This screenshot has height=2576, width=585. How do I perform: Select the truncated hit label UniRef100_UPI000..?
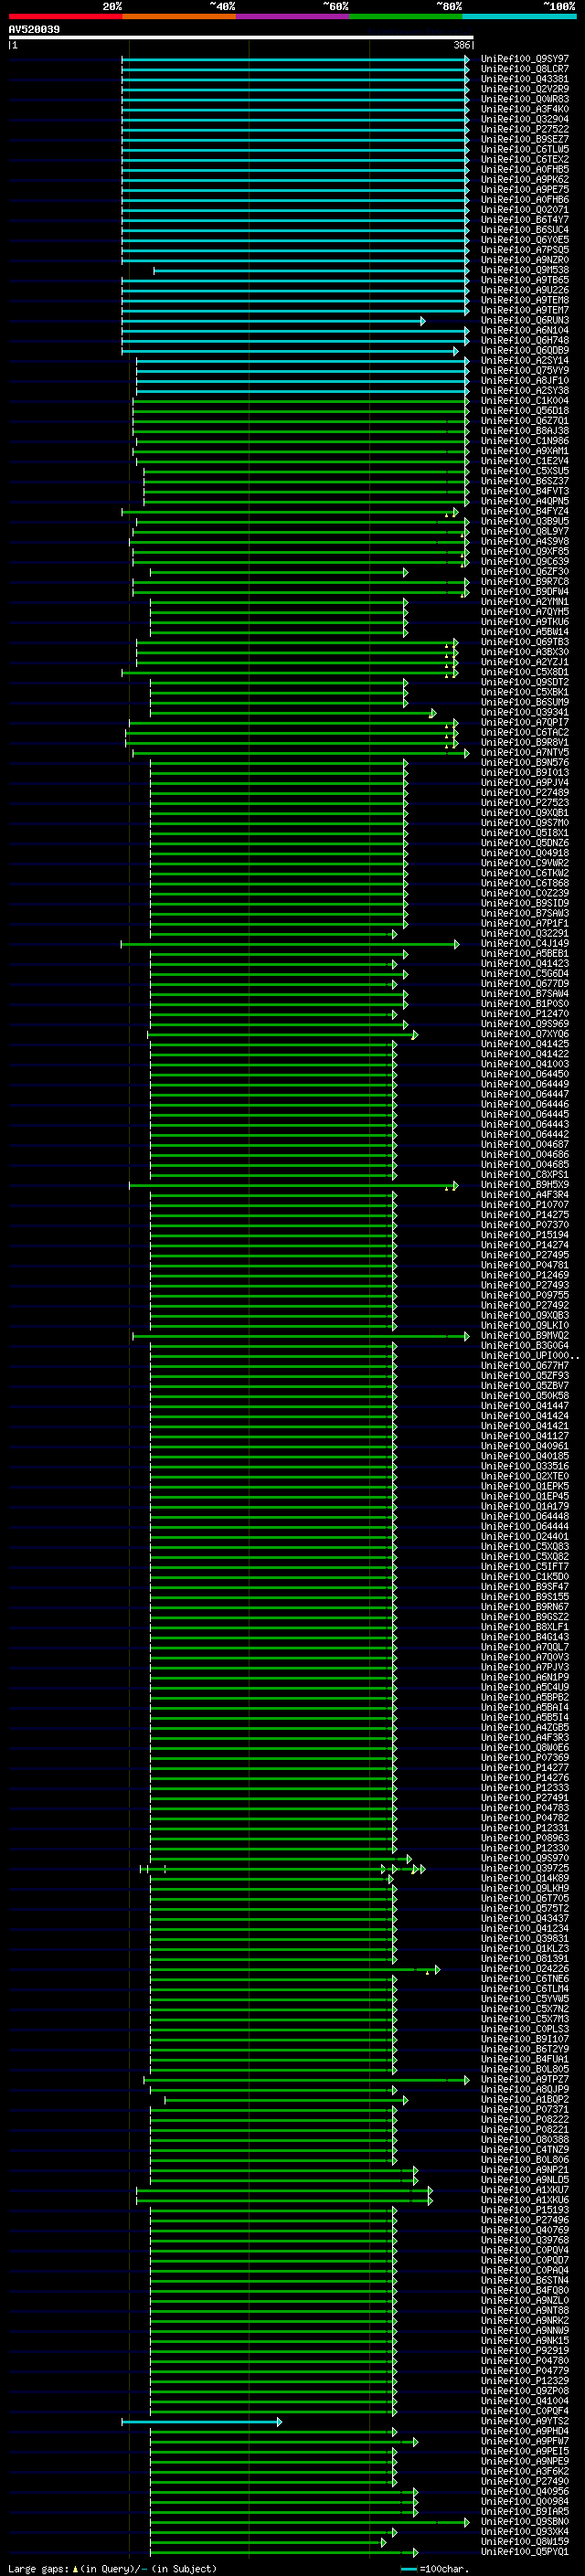pos(529,1357)
